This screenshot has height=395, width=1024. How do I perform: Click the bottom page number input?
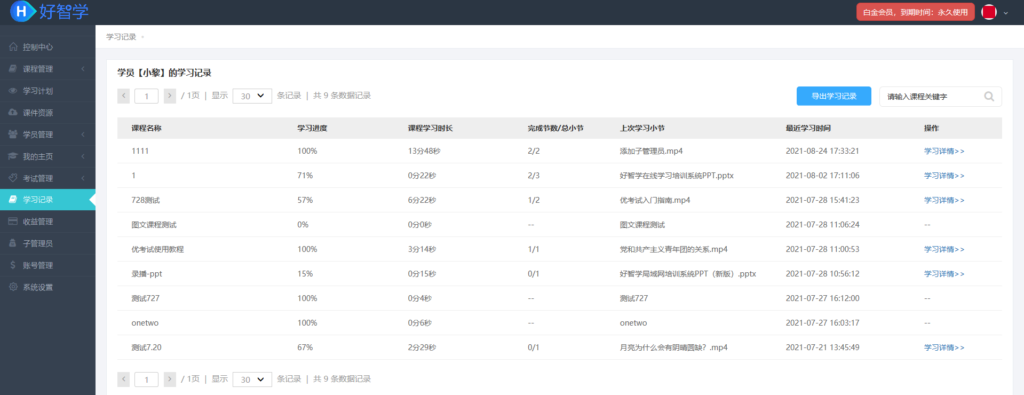[x=146, y=379]
